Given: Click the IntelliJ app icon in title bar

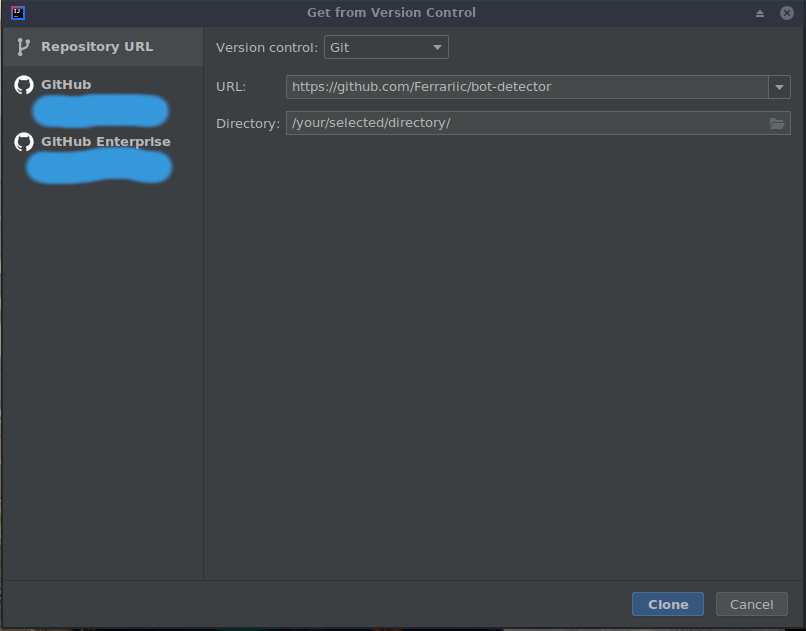Looking at the screenshot, I should click(18, 13).
